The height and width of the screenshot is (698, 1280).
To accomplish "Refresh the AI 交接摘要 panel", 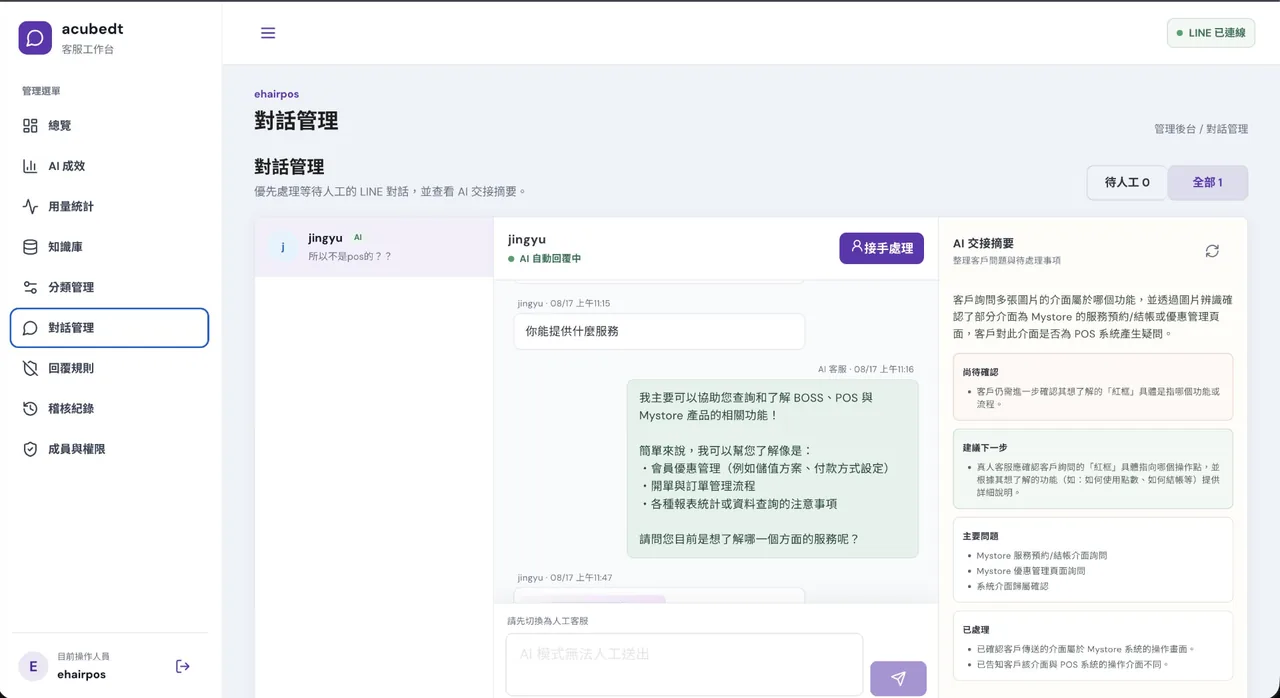I will [x=1212, y=251].
